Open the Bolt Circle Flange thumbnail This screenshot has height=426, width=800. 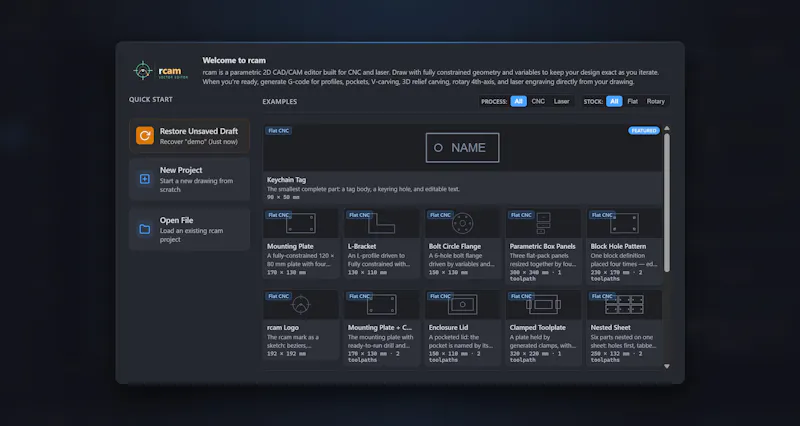point(463,223)
